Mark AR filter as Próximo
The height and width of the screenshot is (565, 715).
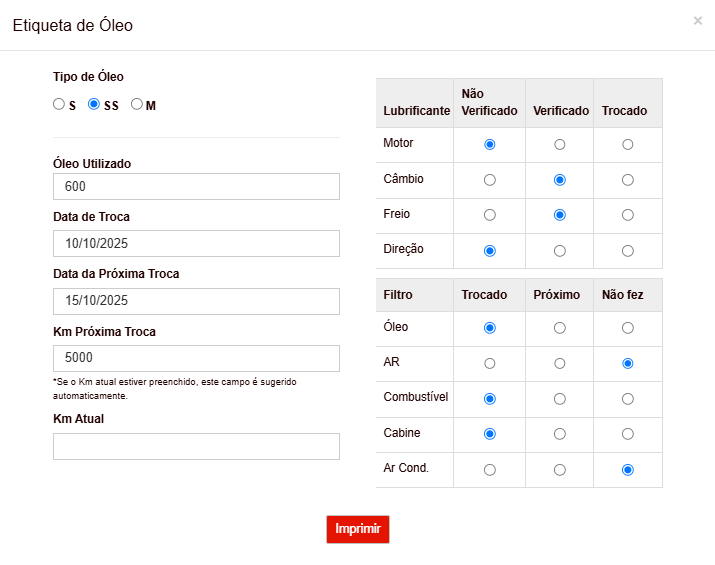click(x=560, y=363)
